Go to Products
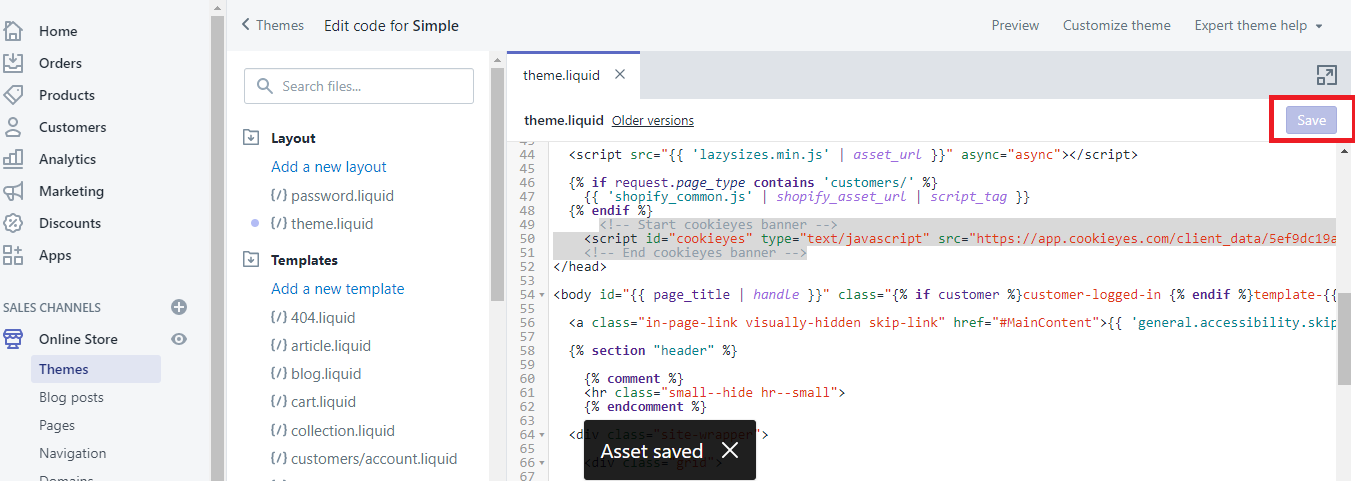 pos(67,95)
